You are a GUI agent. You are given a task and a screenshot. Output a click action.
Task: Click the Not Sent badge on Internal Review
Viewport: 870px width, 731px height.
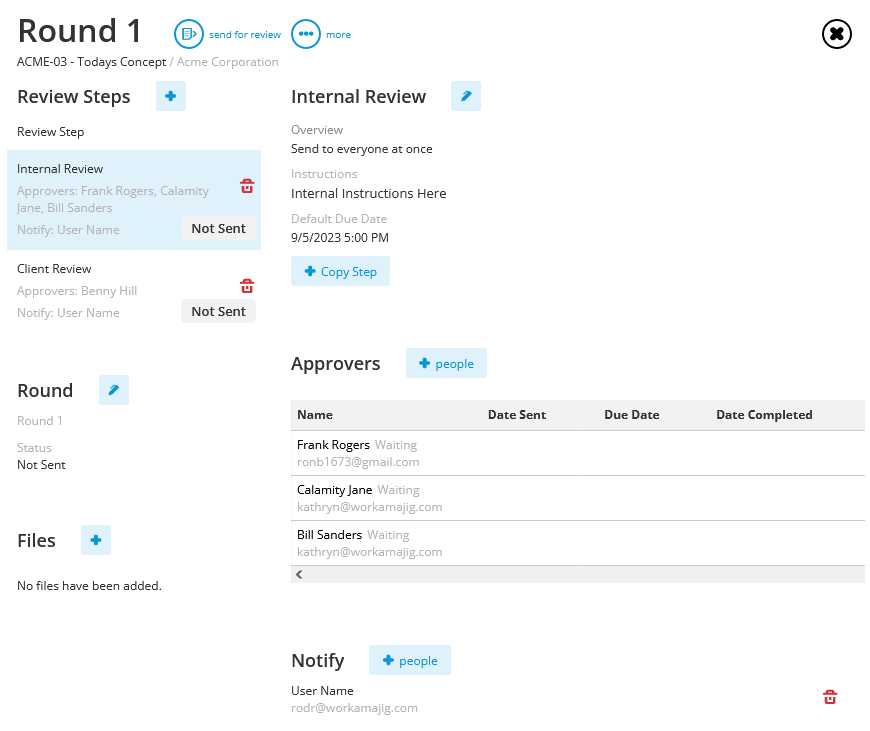click(x=218, y=228)
